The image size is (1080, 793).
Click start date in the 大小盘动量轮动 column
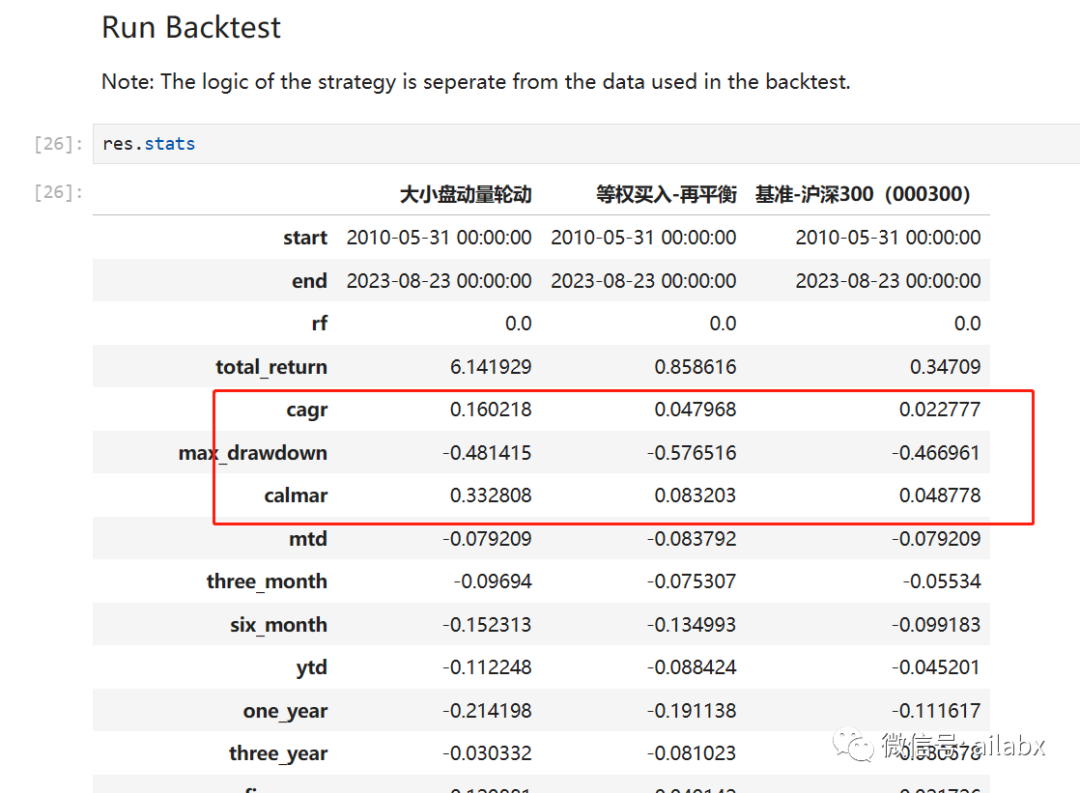[439, 238]
